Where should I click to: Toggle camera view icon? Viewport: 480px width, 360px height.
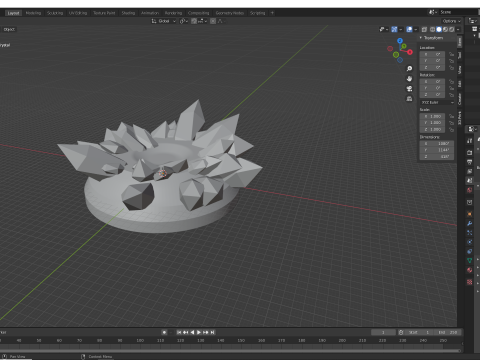tap(409, 89)
